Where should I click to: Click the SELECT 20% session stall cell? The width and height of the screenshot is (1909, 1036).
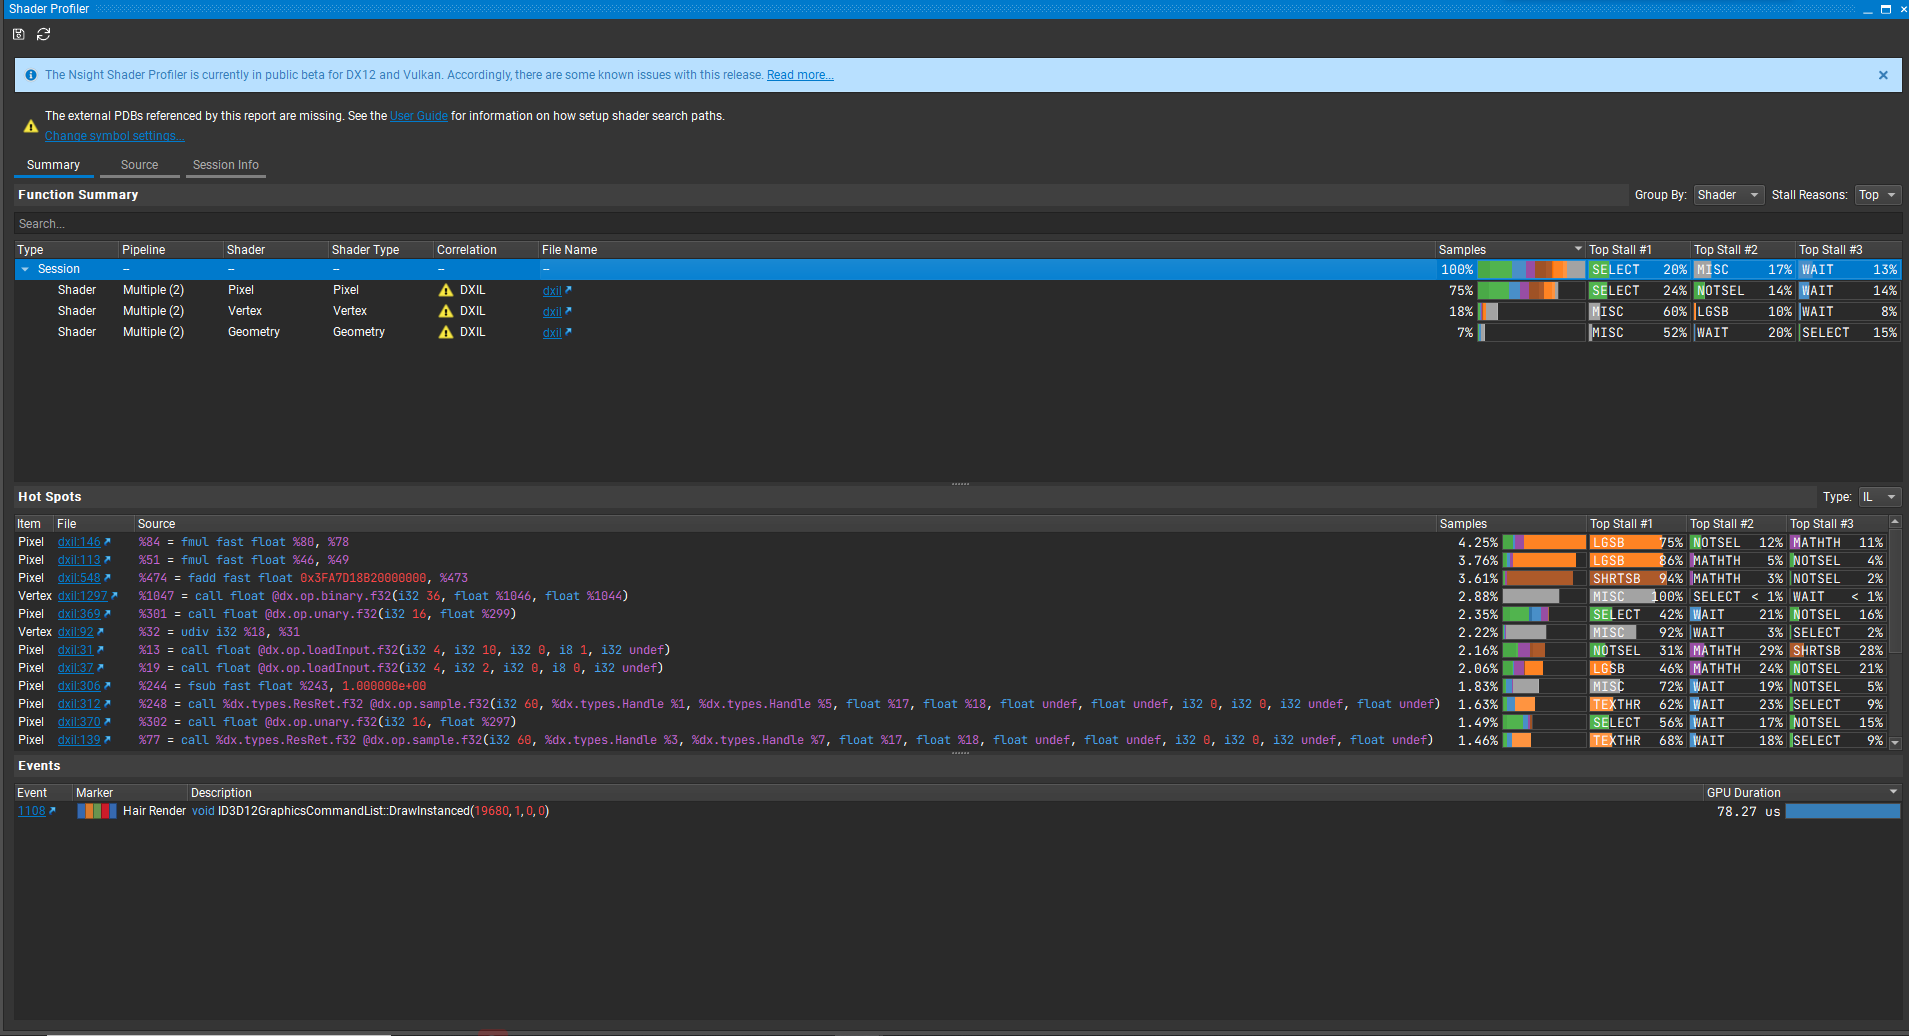[x=1638, y=270]
